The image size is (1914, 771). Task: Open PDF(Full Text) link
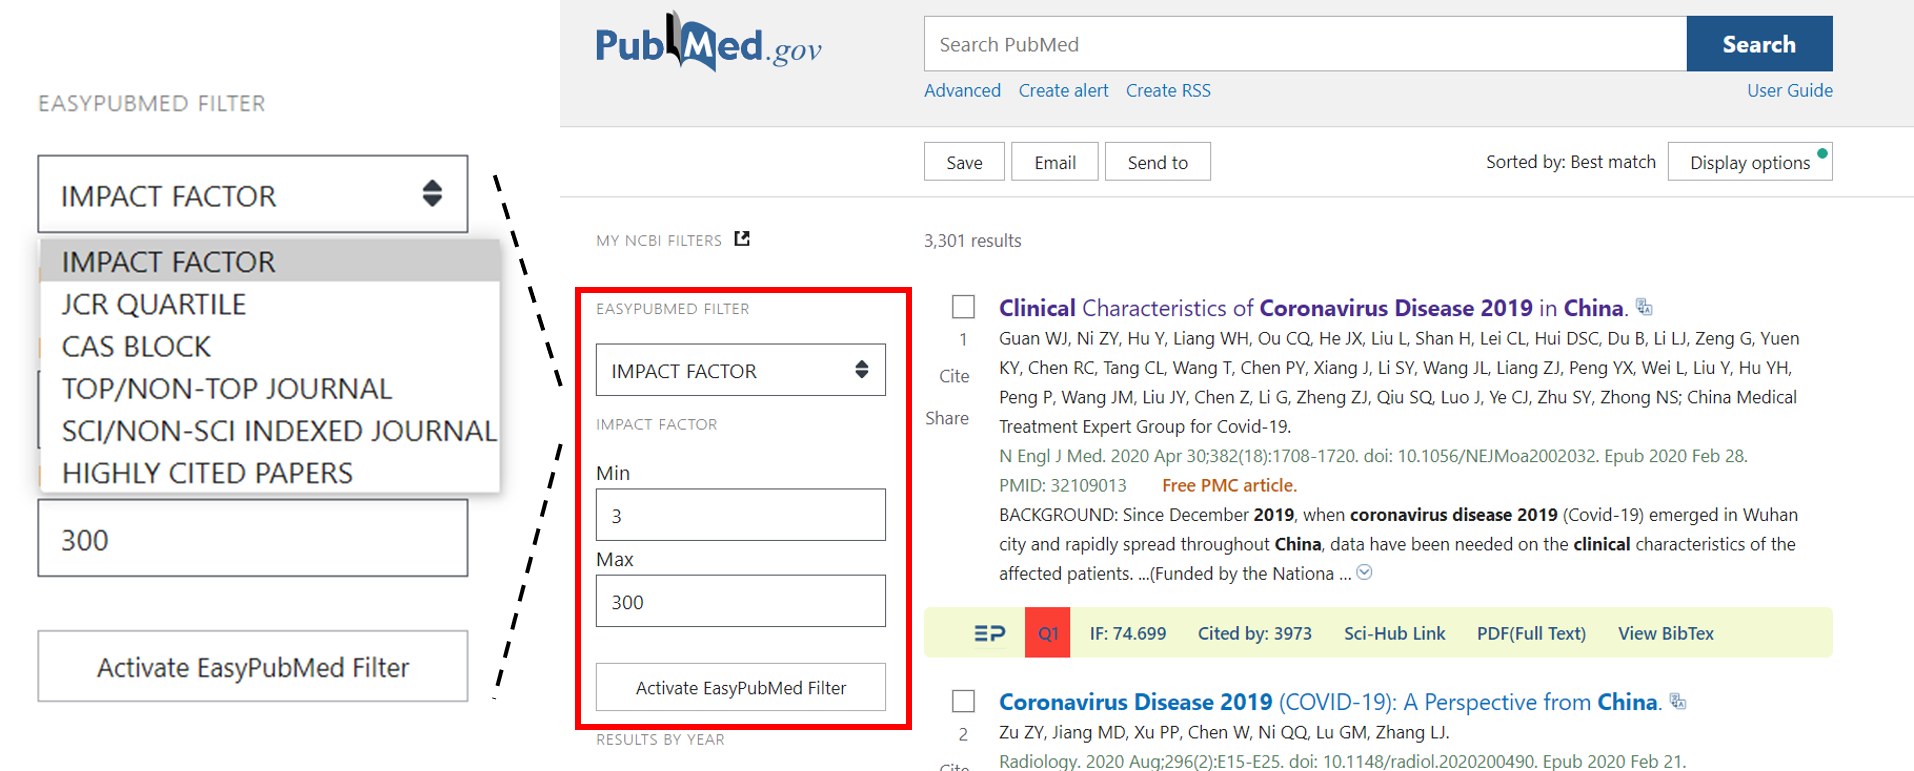[1531, 633]
